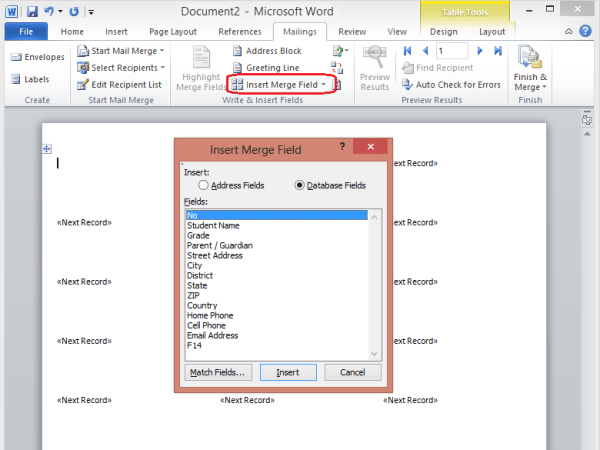The width and height of the screenshot is (600, 450).
Task: Open the Finish & Merge dropdown
Action: [530, 68]
